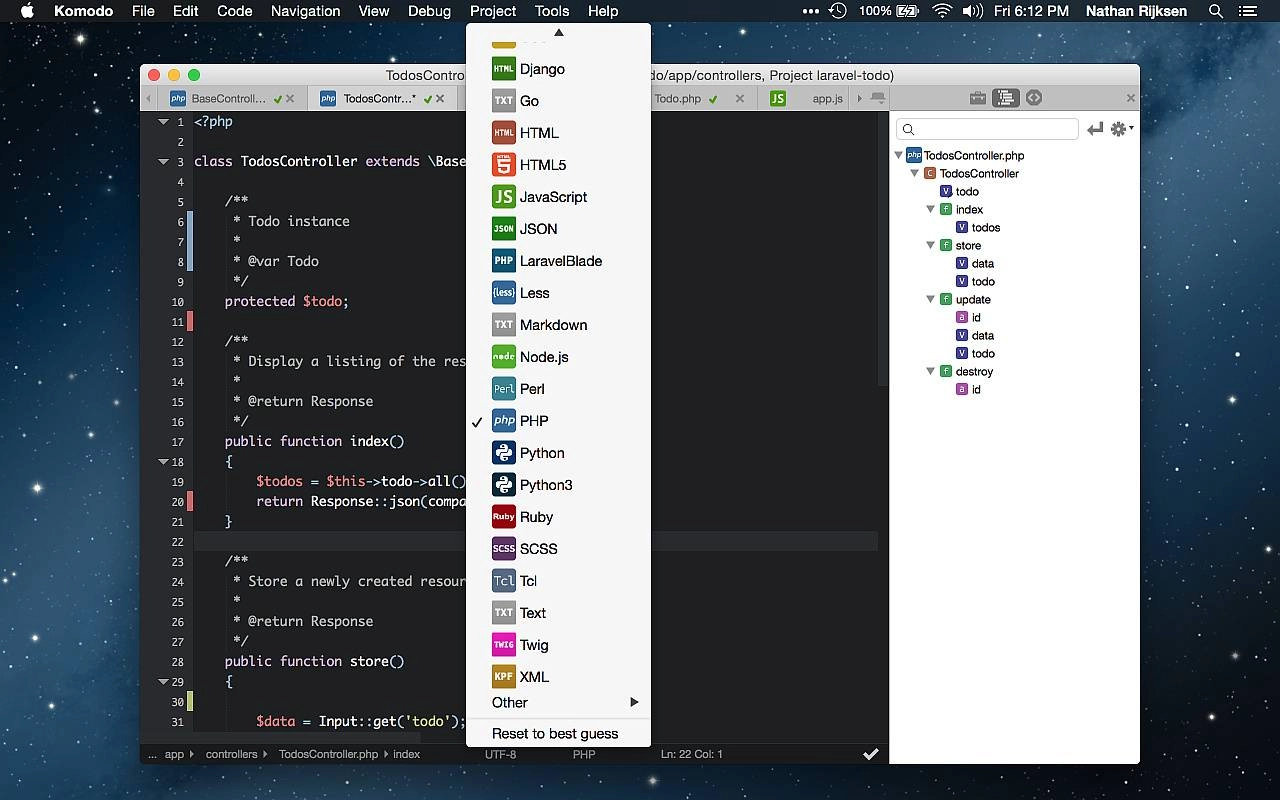The image size is (1280, 800).
Task: Switch to the Todo.php tab
Action: pos(678,99)
